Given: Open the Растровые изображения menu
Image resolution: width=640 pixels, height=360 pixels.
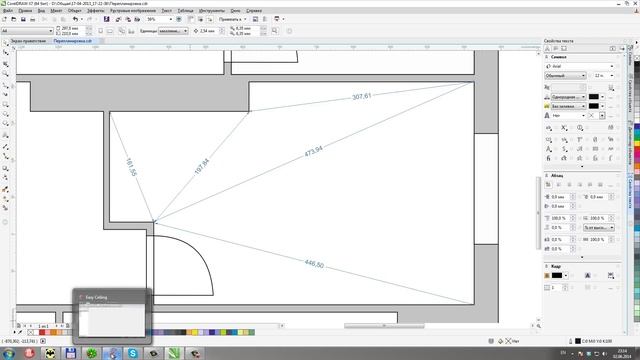Looking at the screenshot, I should 133,11.
